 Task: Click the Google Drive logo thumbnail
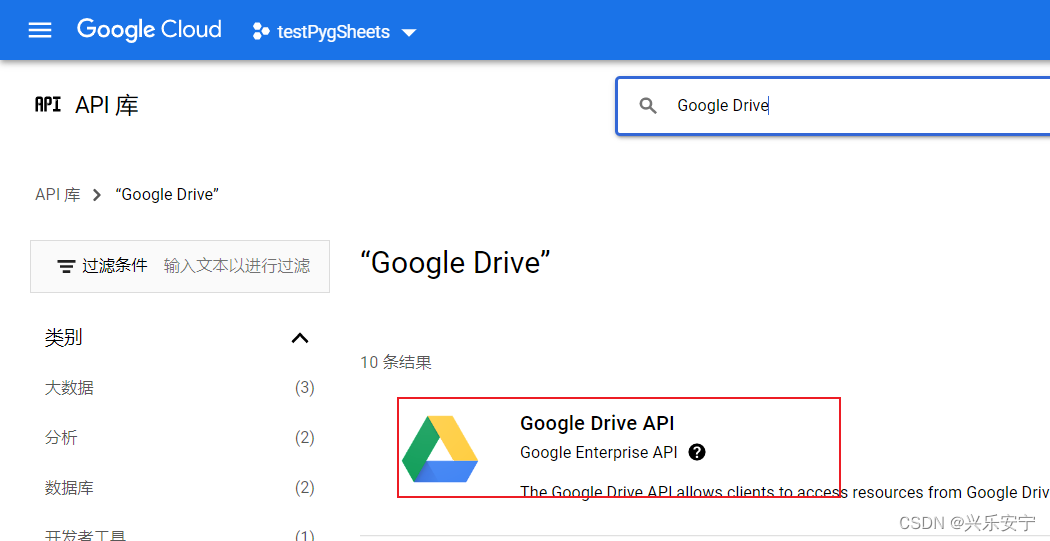click(x=440, y=449)
